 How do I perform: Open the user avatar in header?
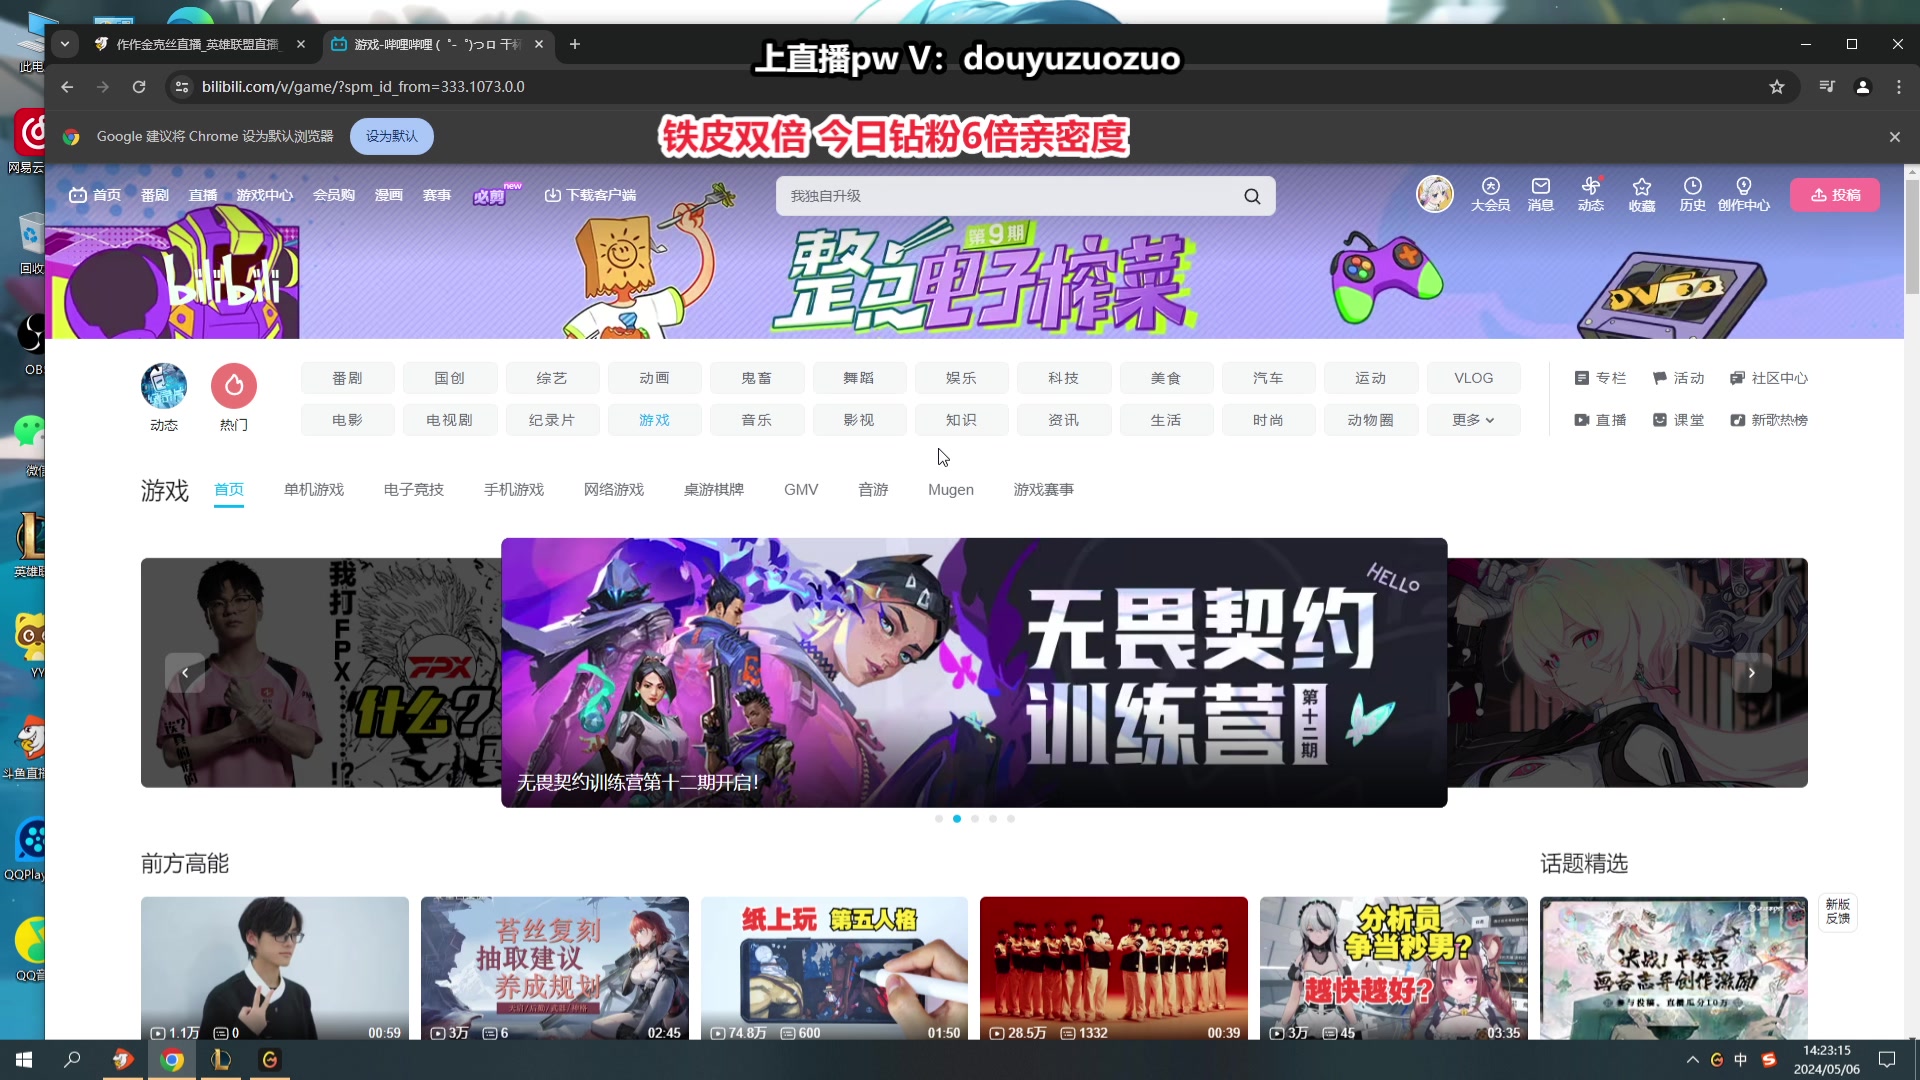[1435, 194]
